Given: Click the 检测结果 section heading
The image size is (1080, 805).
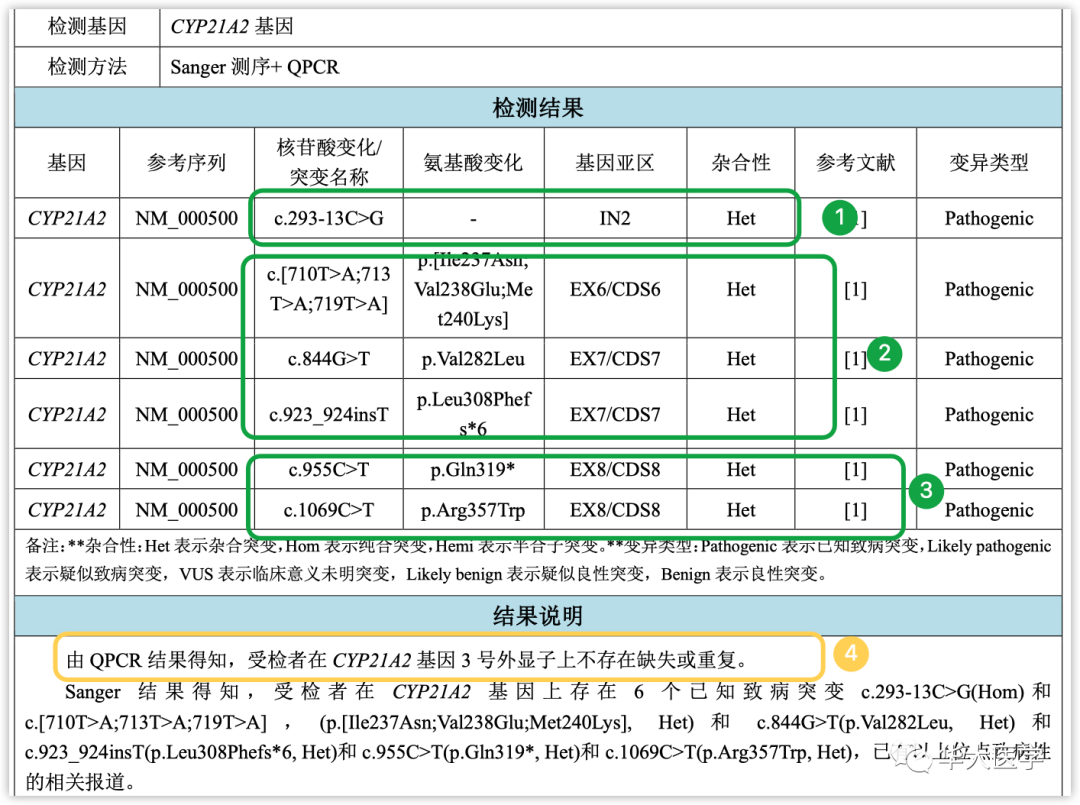Looking at the screenshot, I should click(x=538, y=108).
